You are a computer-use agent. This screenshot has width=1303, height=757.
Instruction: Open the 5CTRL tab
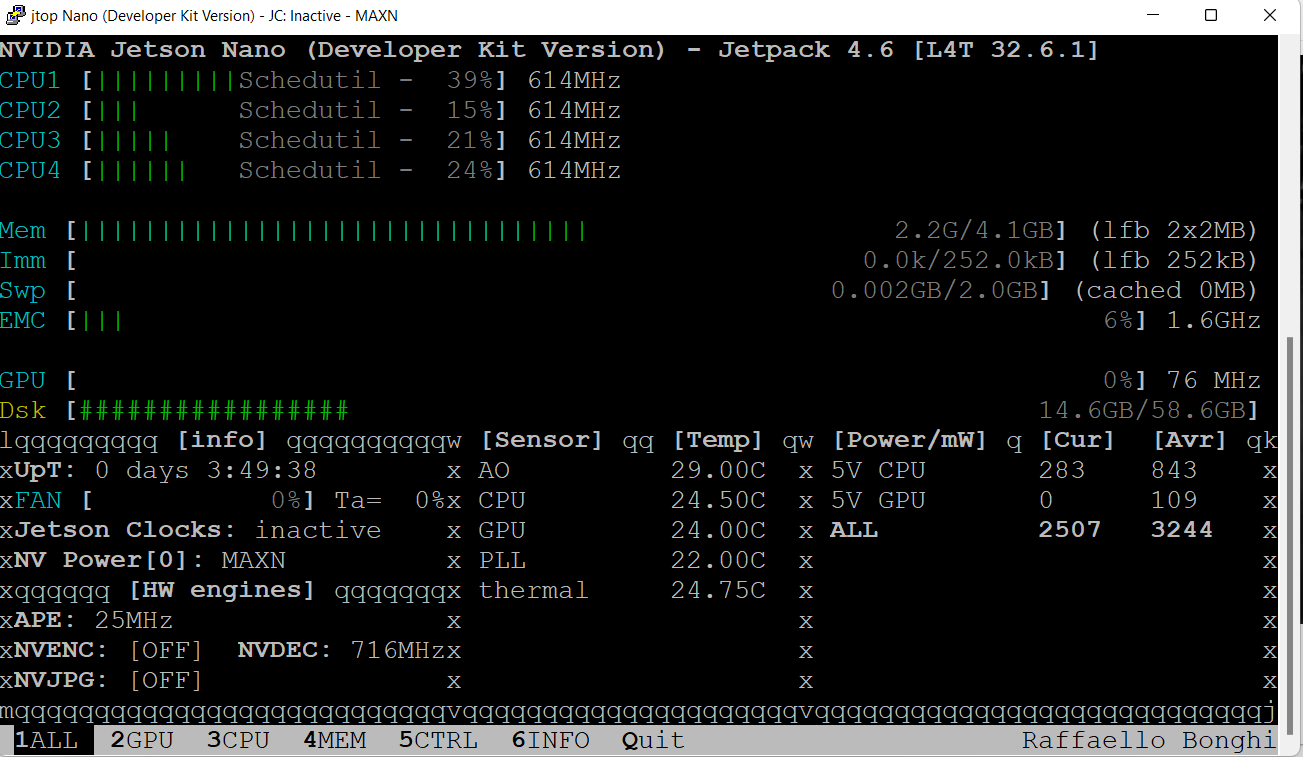coord(438,741)
